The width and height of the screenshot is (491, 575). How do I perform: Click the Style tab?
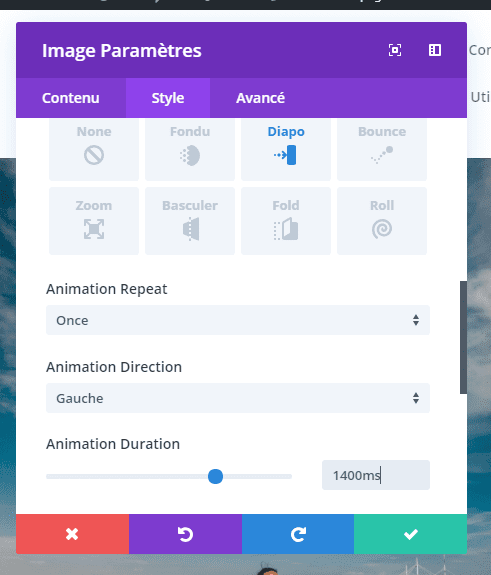pos(168,98)
